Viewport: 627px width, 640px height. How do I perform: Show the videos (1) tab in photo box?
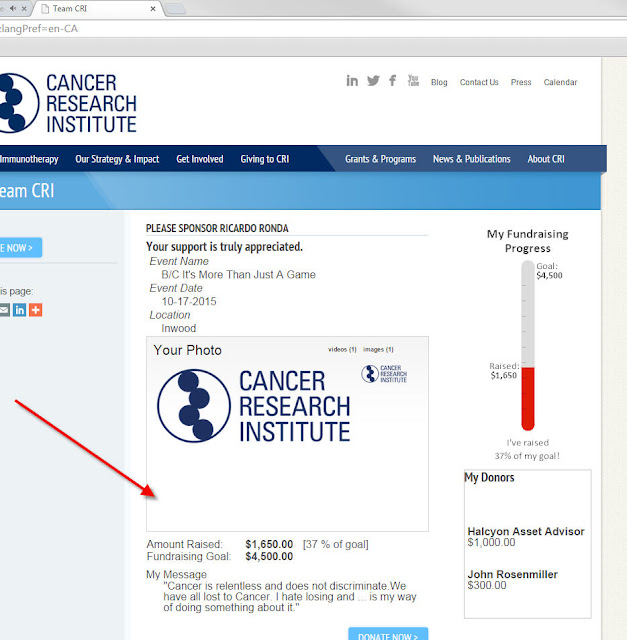342,349
